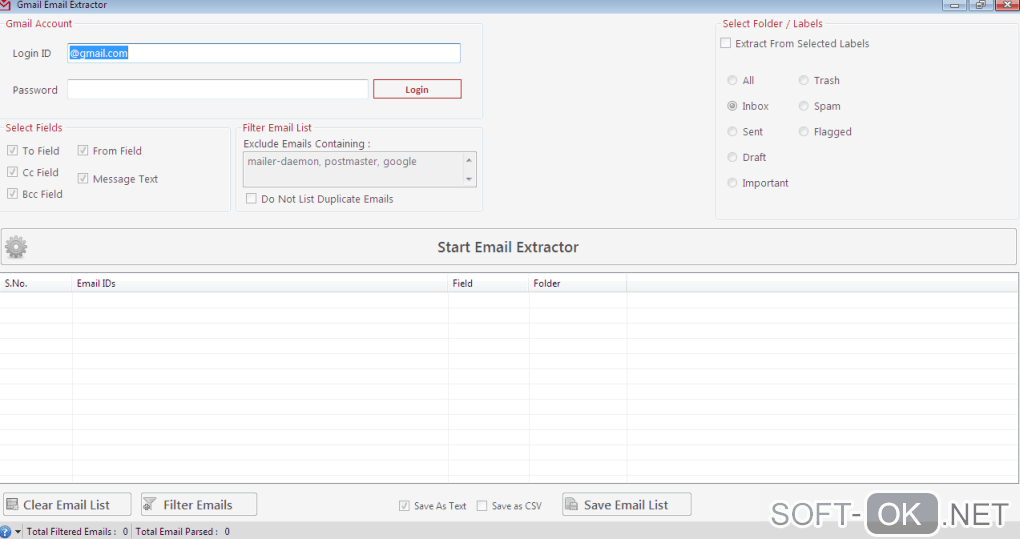
Task: Click the Clear Email List button
Action: tap(67, 505)
